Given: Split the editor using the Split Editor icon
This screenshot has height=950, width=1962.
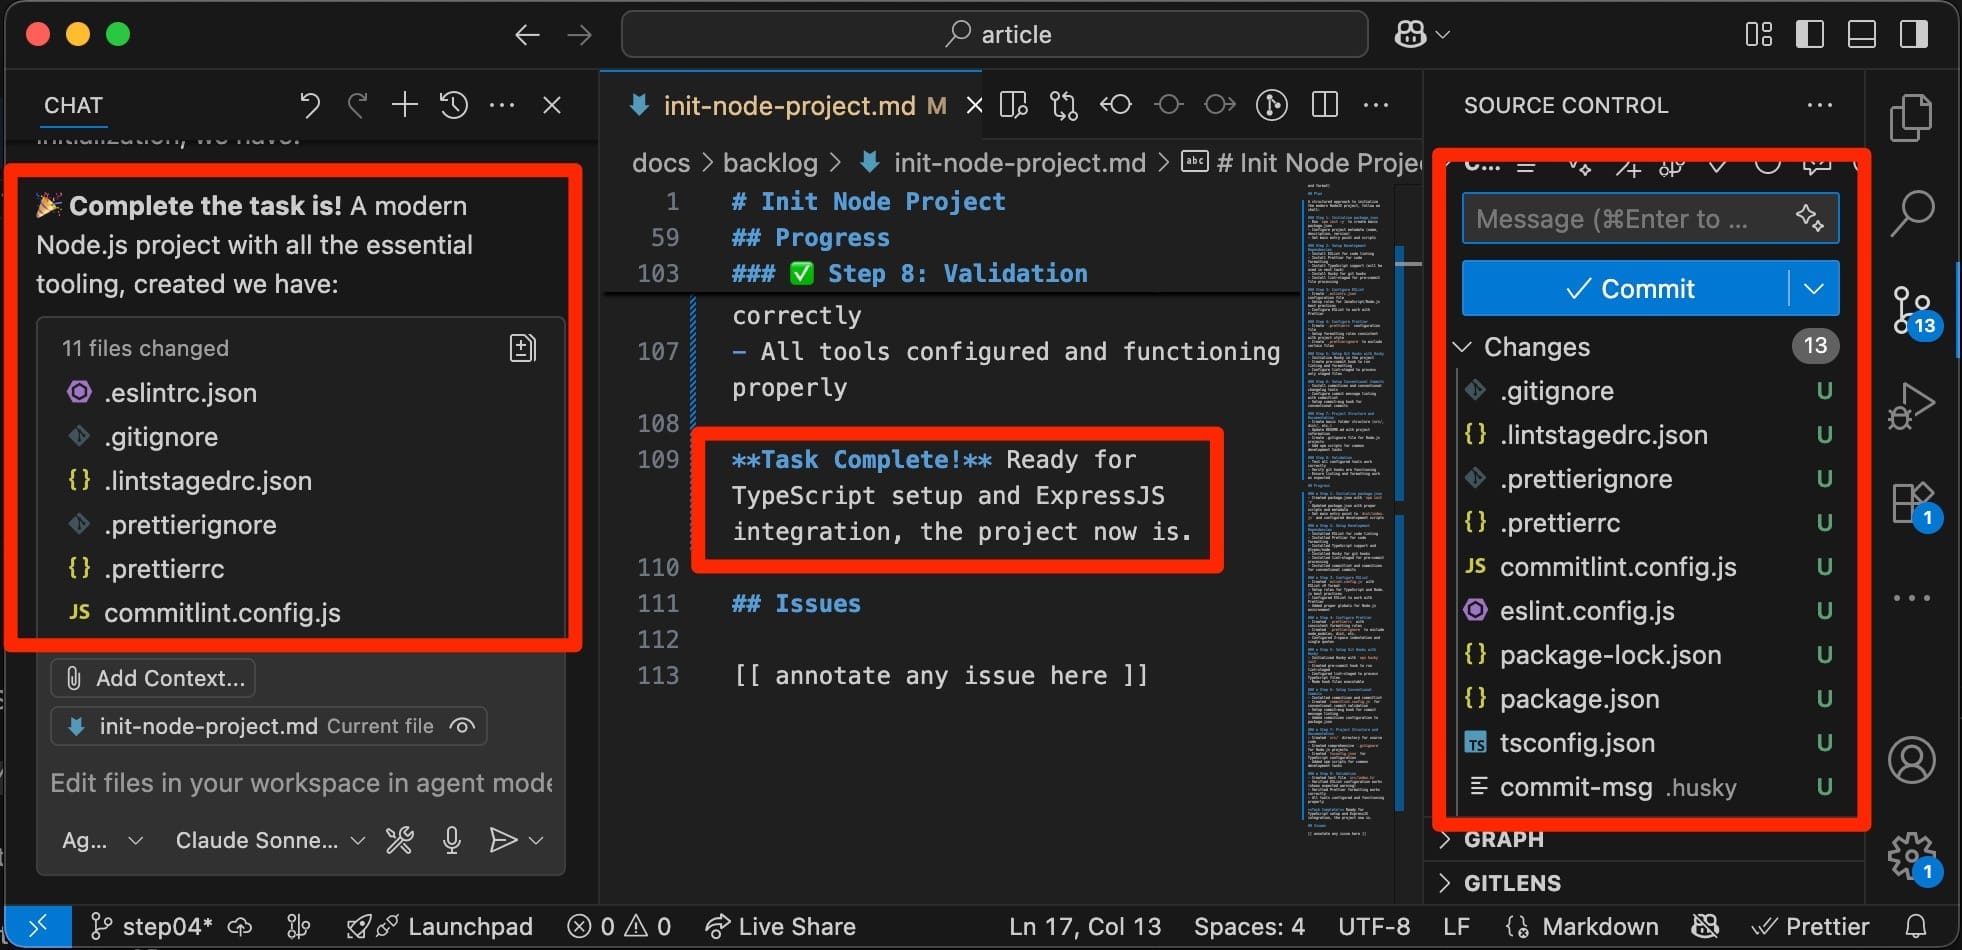Looking at the screenshot, I should coord(1325,105).
